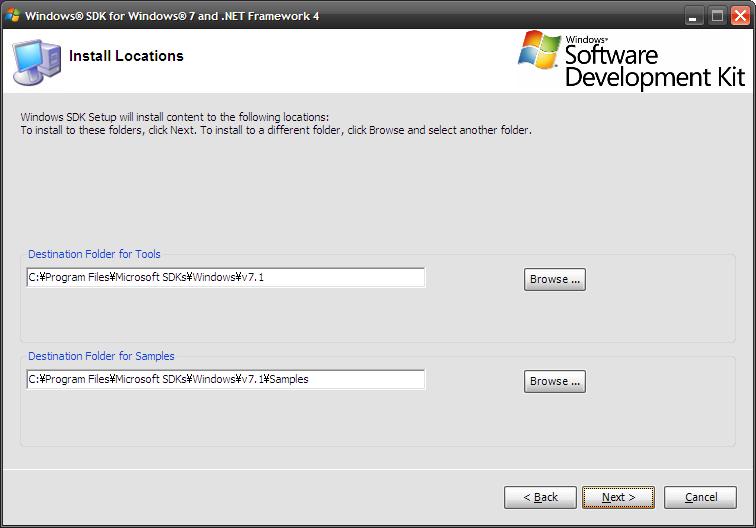Click the Next button

(618, 497)
